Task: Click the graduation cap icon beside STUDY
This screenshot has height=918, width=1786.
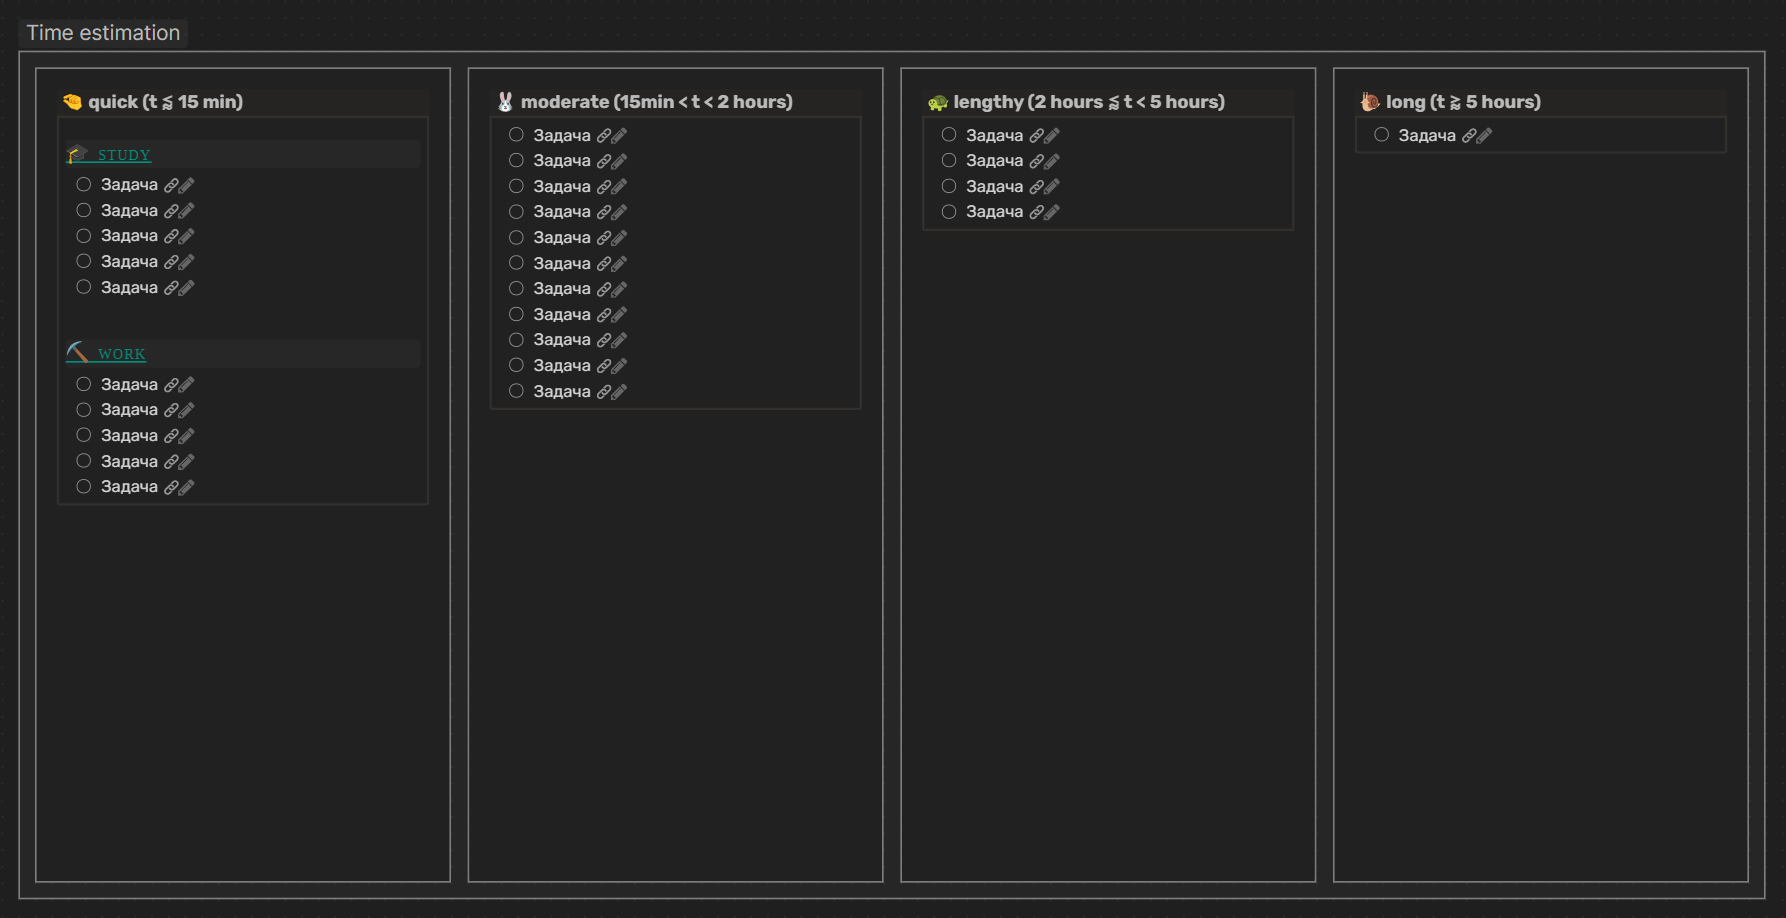Action: [x=77, y=154]
